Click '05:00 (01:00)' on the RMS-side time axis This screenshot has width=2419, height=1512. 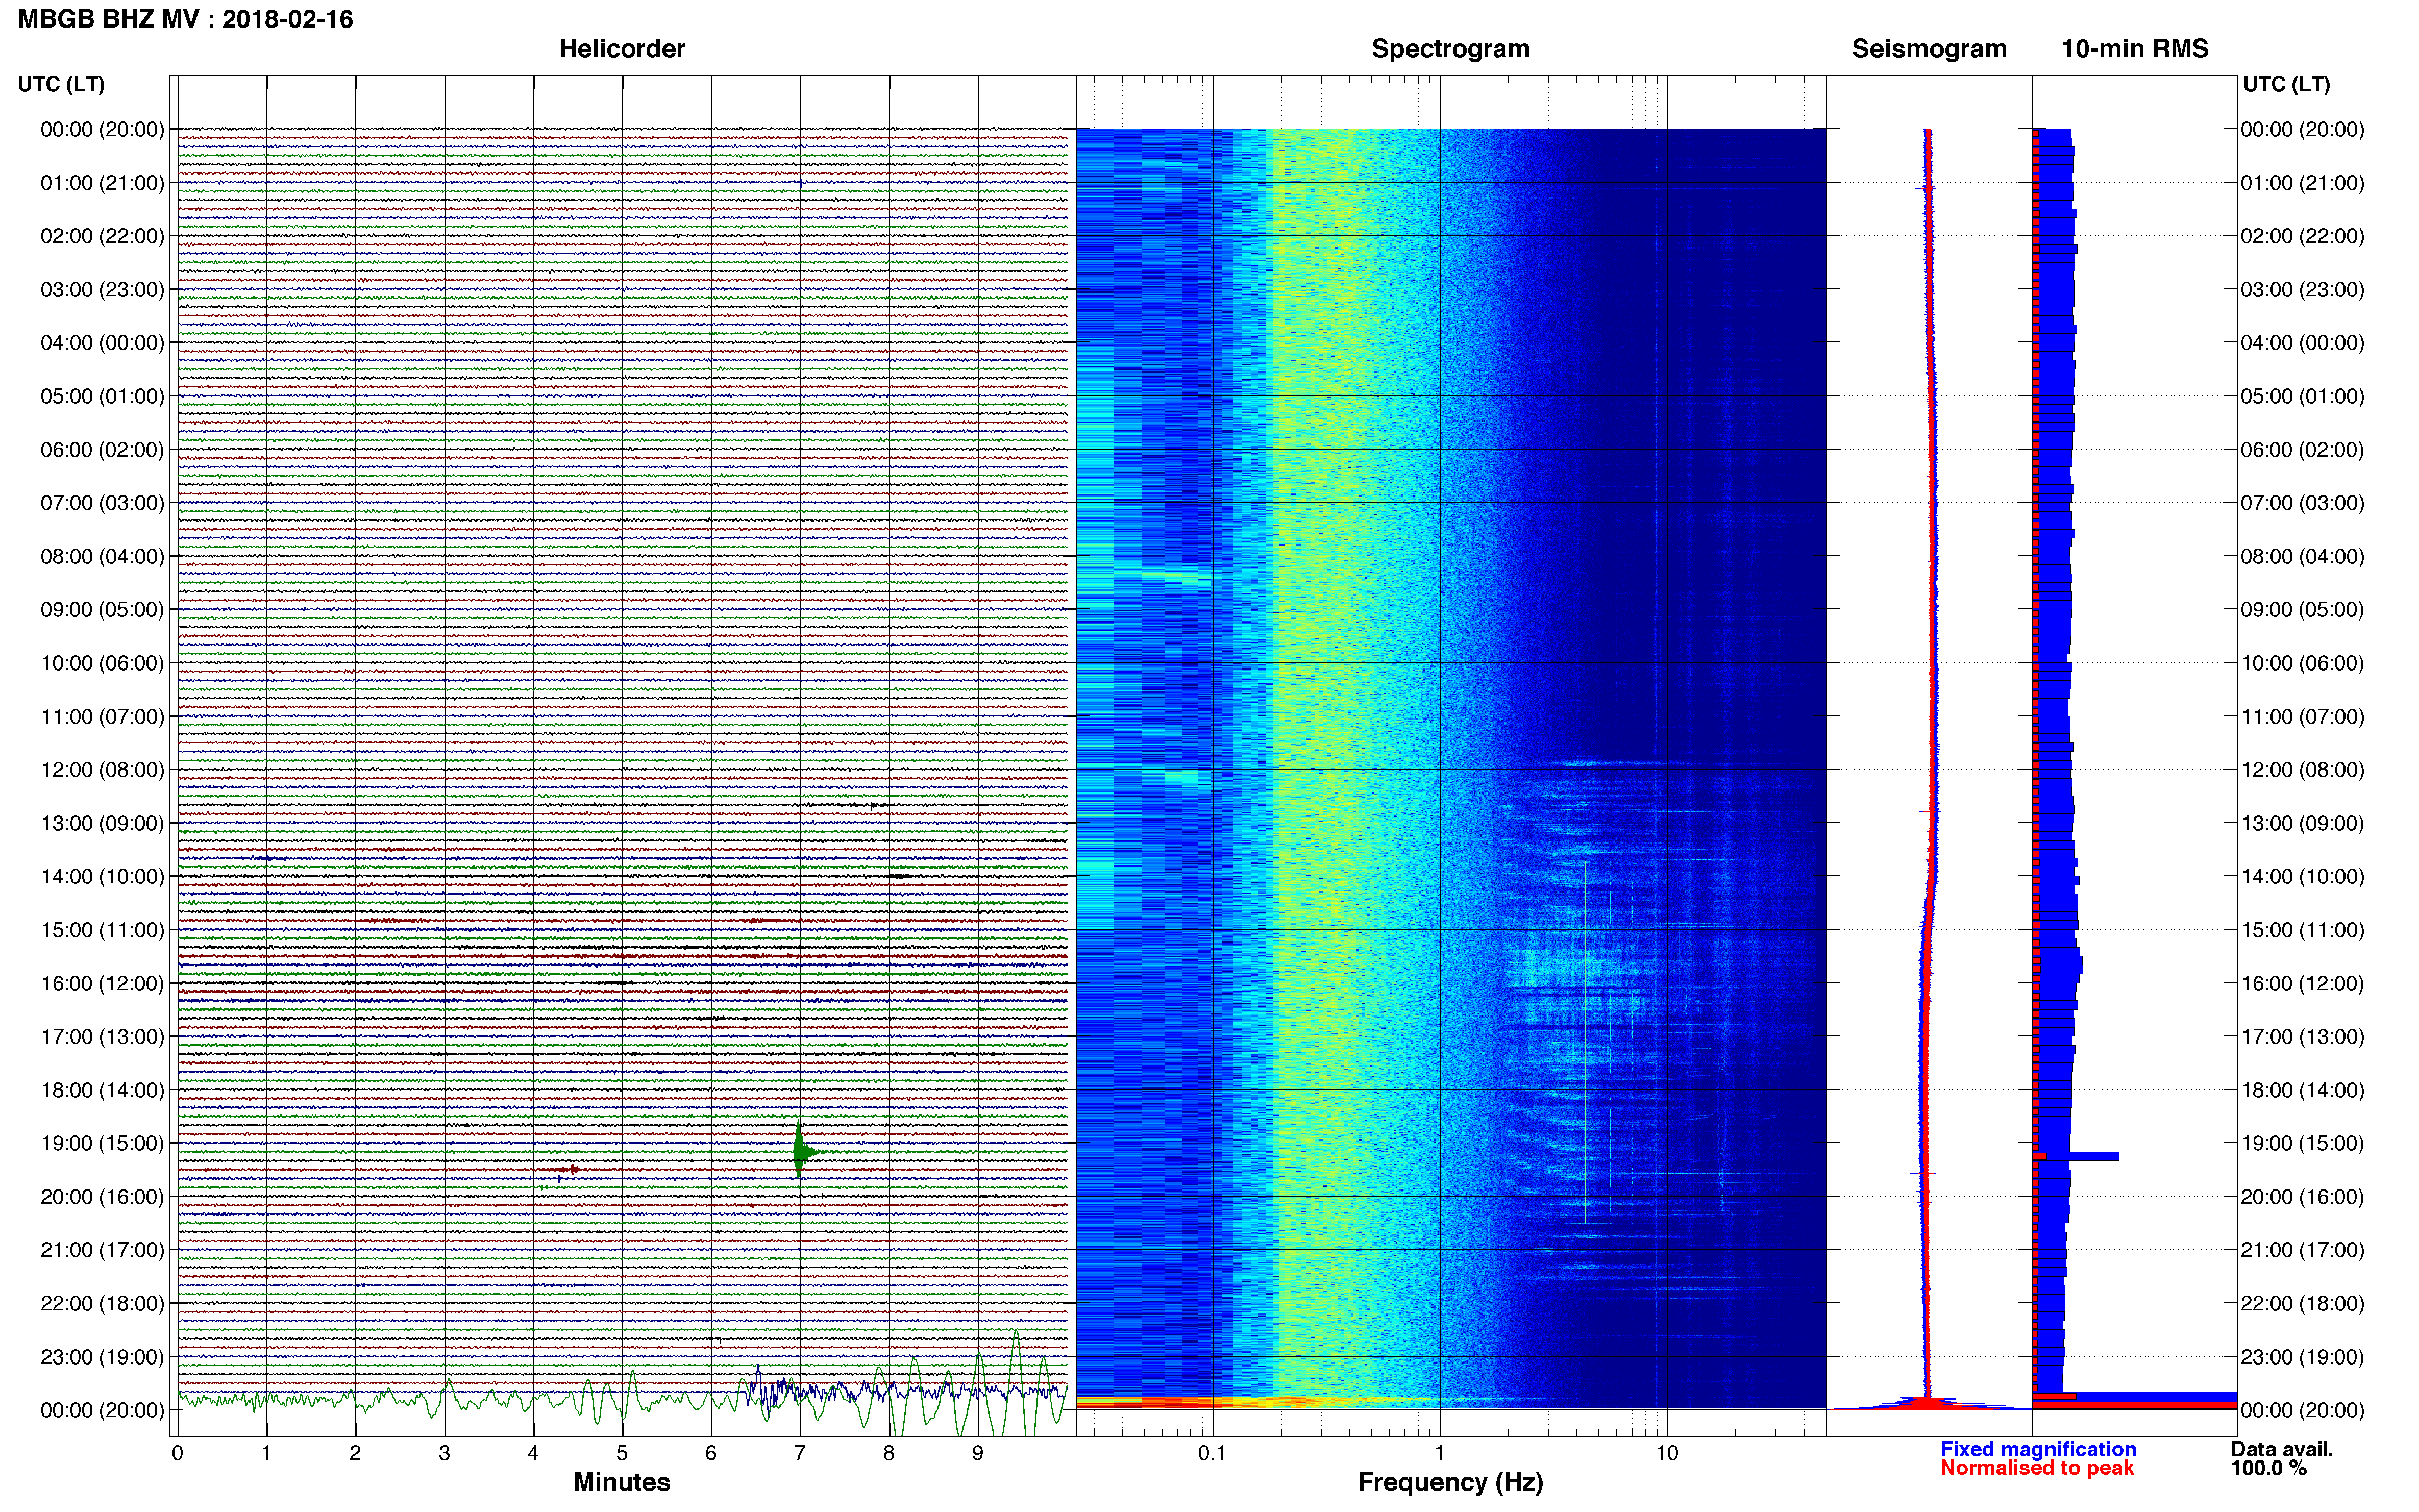point(2302,396)
